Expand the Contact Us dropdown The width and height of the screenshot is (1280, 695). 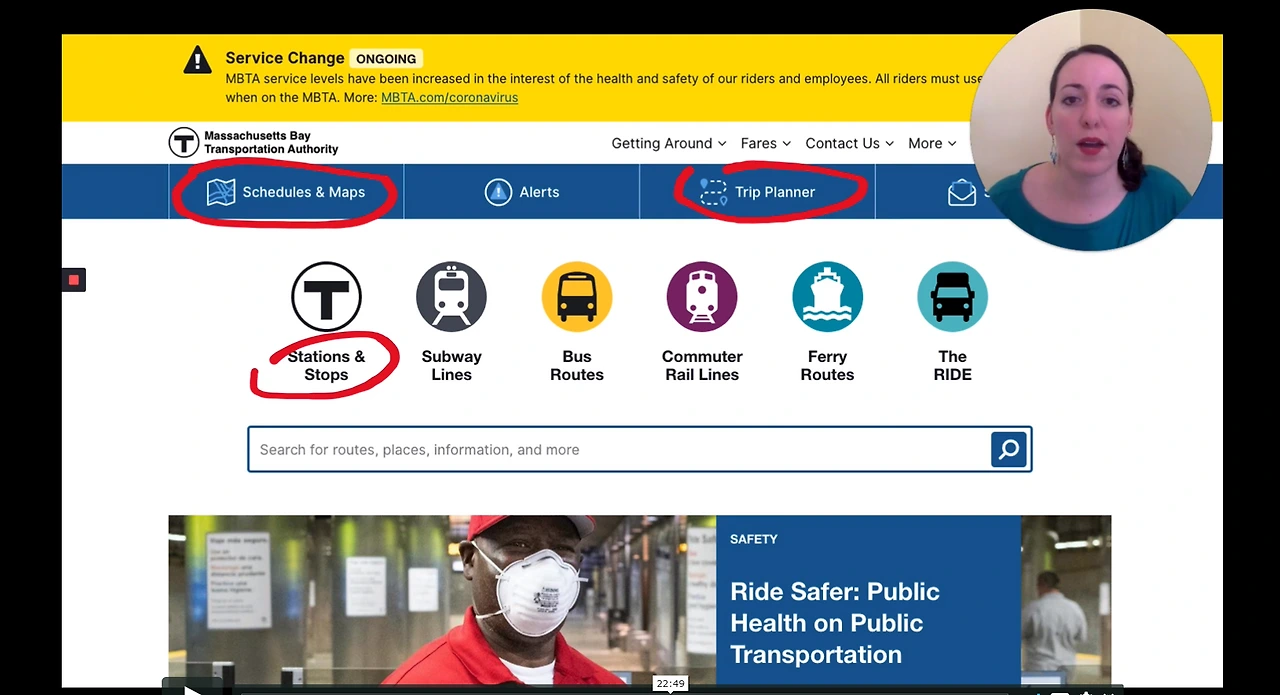(x=850, y=143)
